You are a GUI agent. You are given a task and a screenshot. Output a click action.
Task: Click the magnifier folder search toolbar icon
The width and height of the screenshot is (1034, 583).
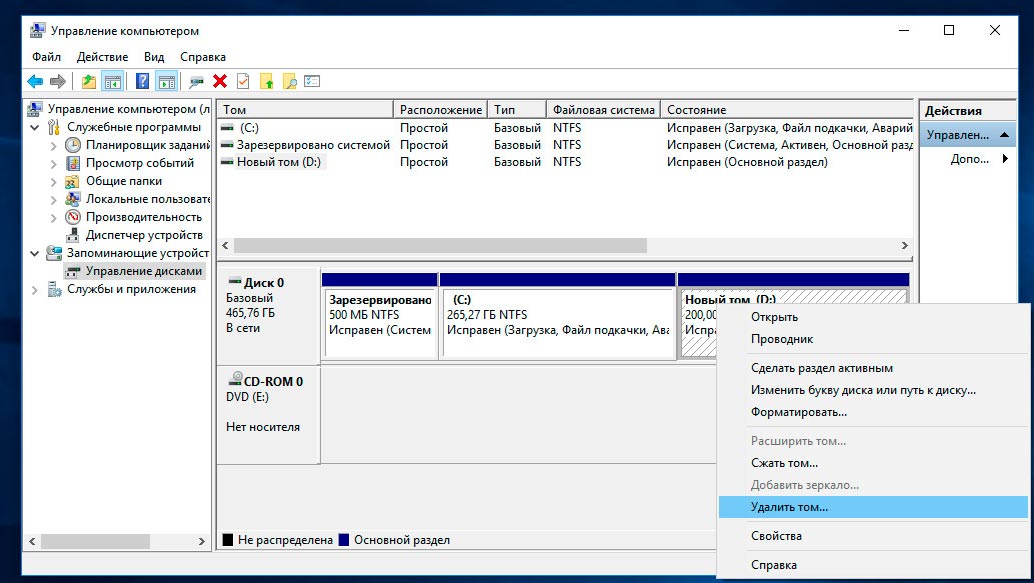pos(290,82)
